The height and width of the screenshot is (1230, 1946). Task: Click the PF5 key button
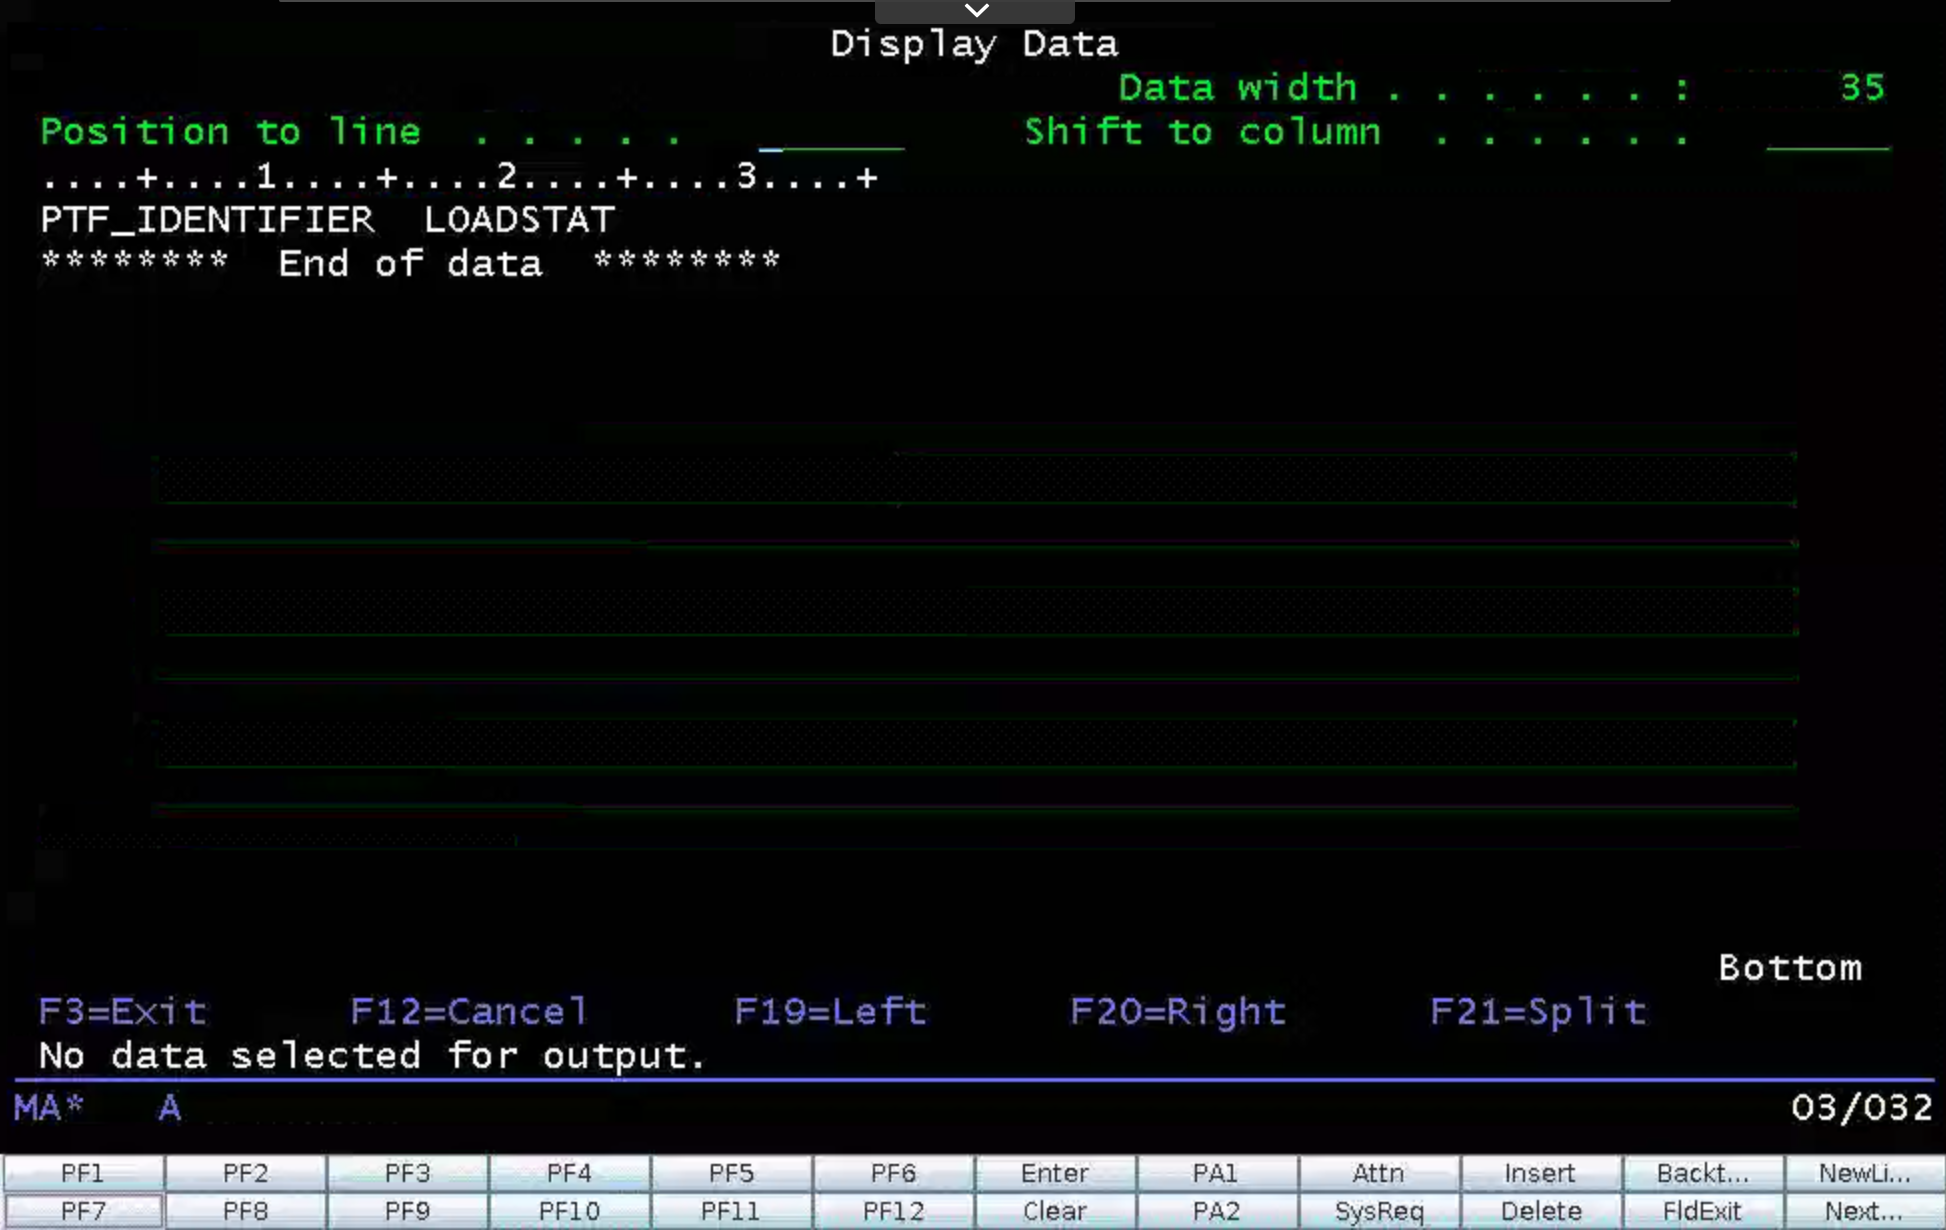click(x=731, y=1173)
